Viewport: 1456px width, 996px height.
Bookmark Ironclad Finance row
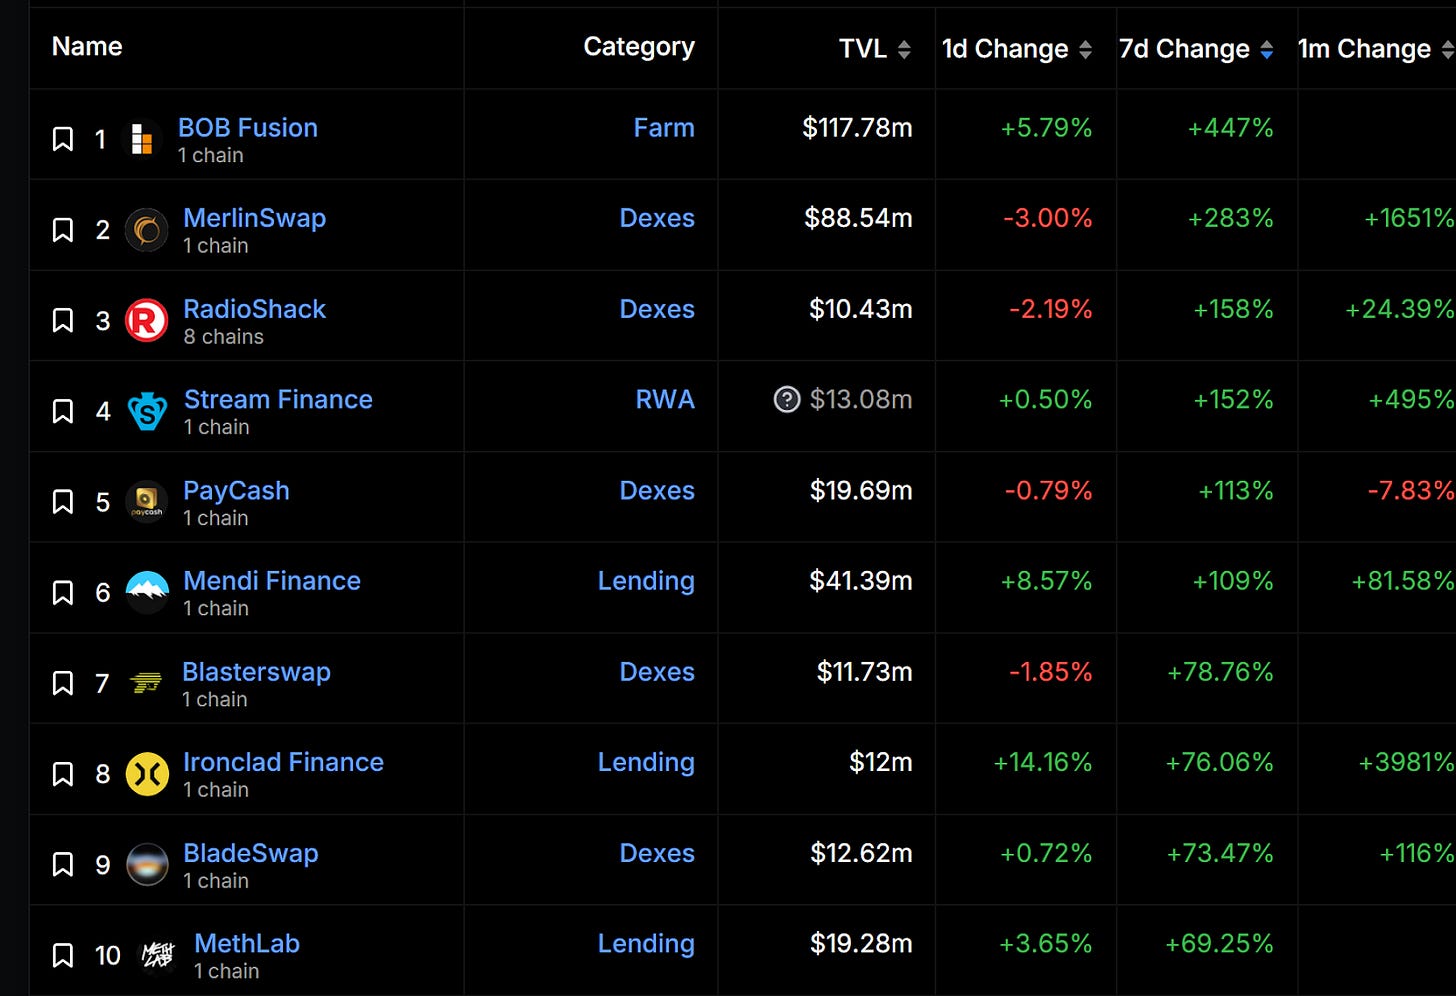62,774
